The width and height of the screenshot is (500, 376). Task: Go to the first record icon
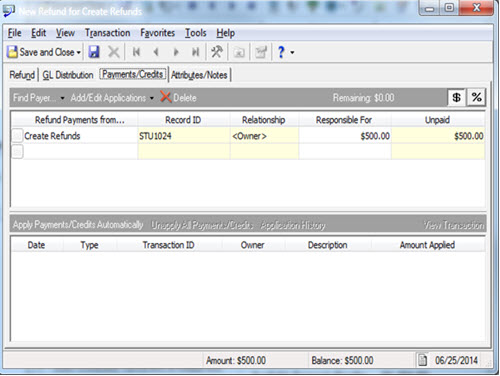(136, 52)
